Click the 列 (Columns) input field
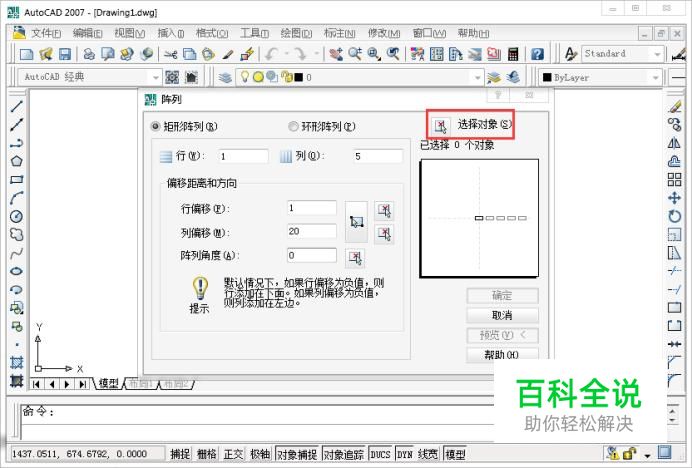Screen dimensions: 692x468 coord(378,157)
